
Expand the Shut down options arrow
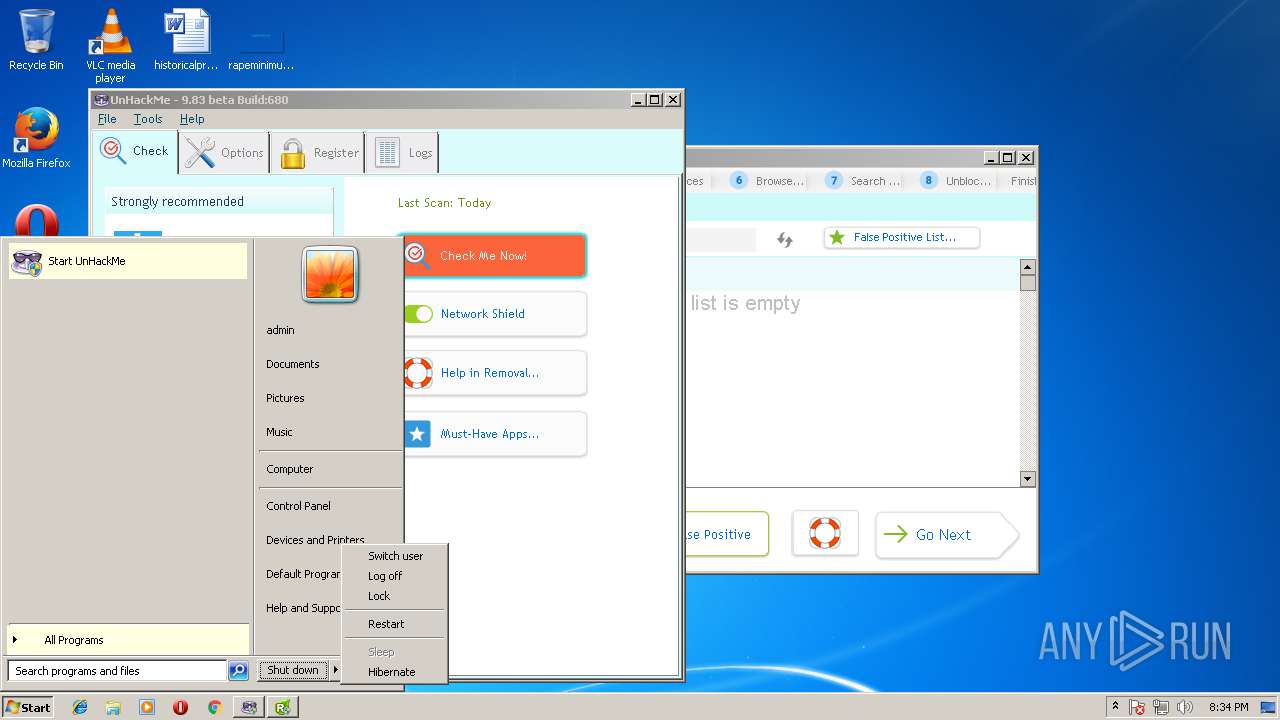336,670
